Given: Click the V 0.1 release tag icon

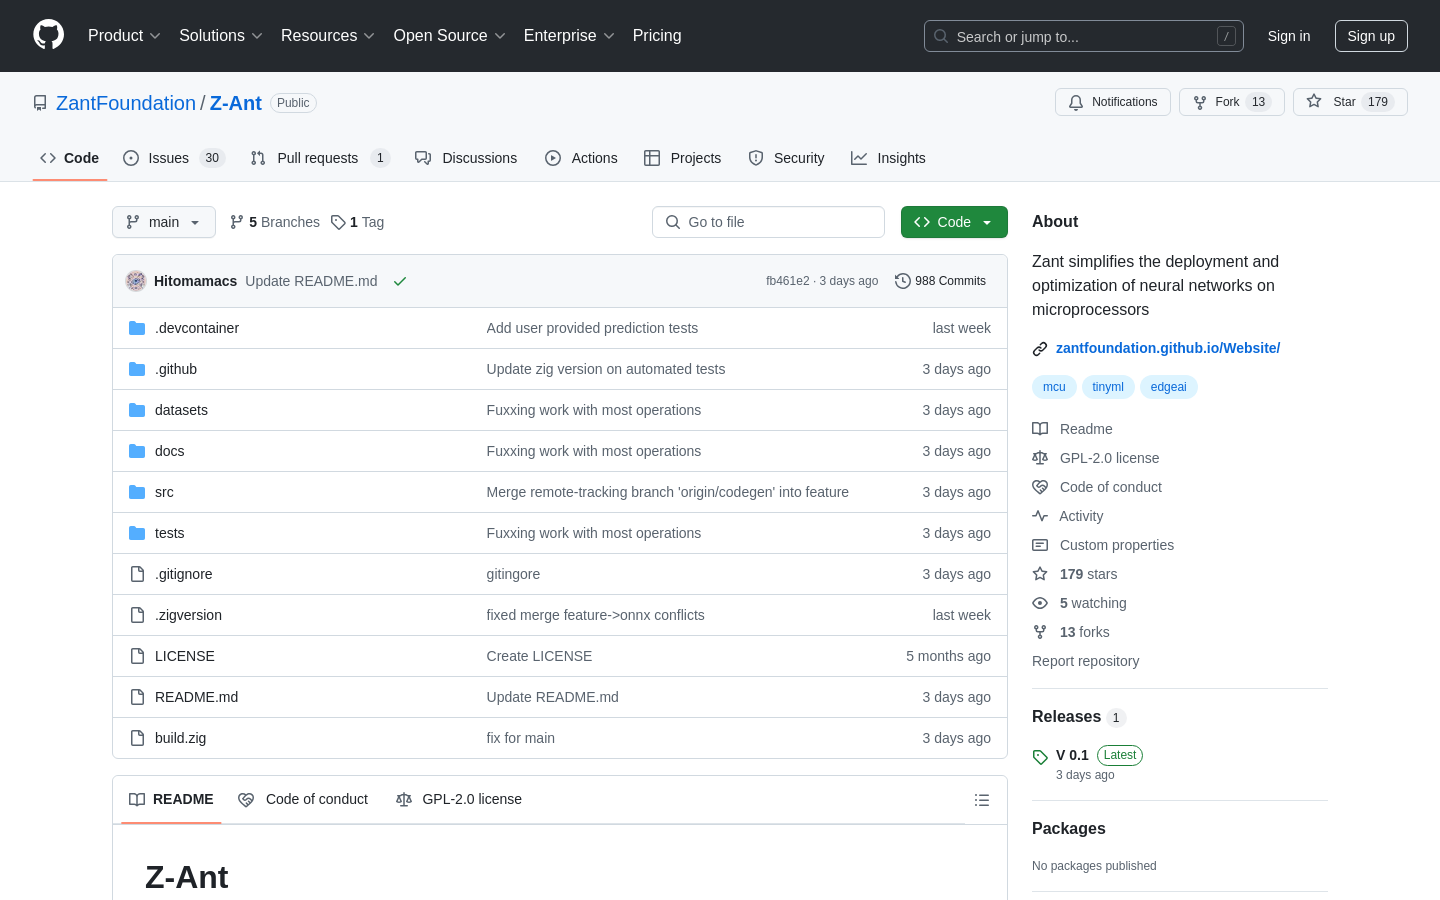Looking at the screenshot, I should (x=1040, y=757).
